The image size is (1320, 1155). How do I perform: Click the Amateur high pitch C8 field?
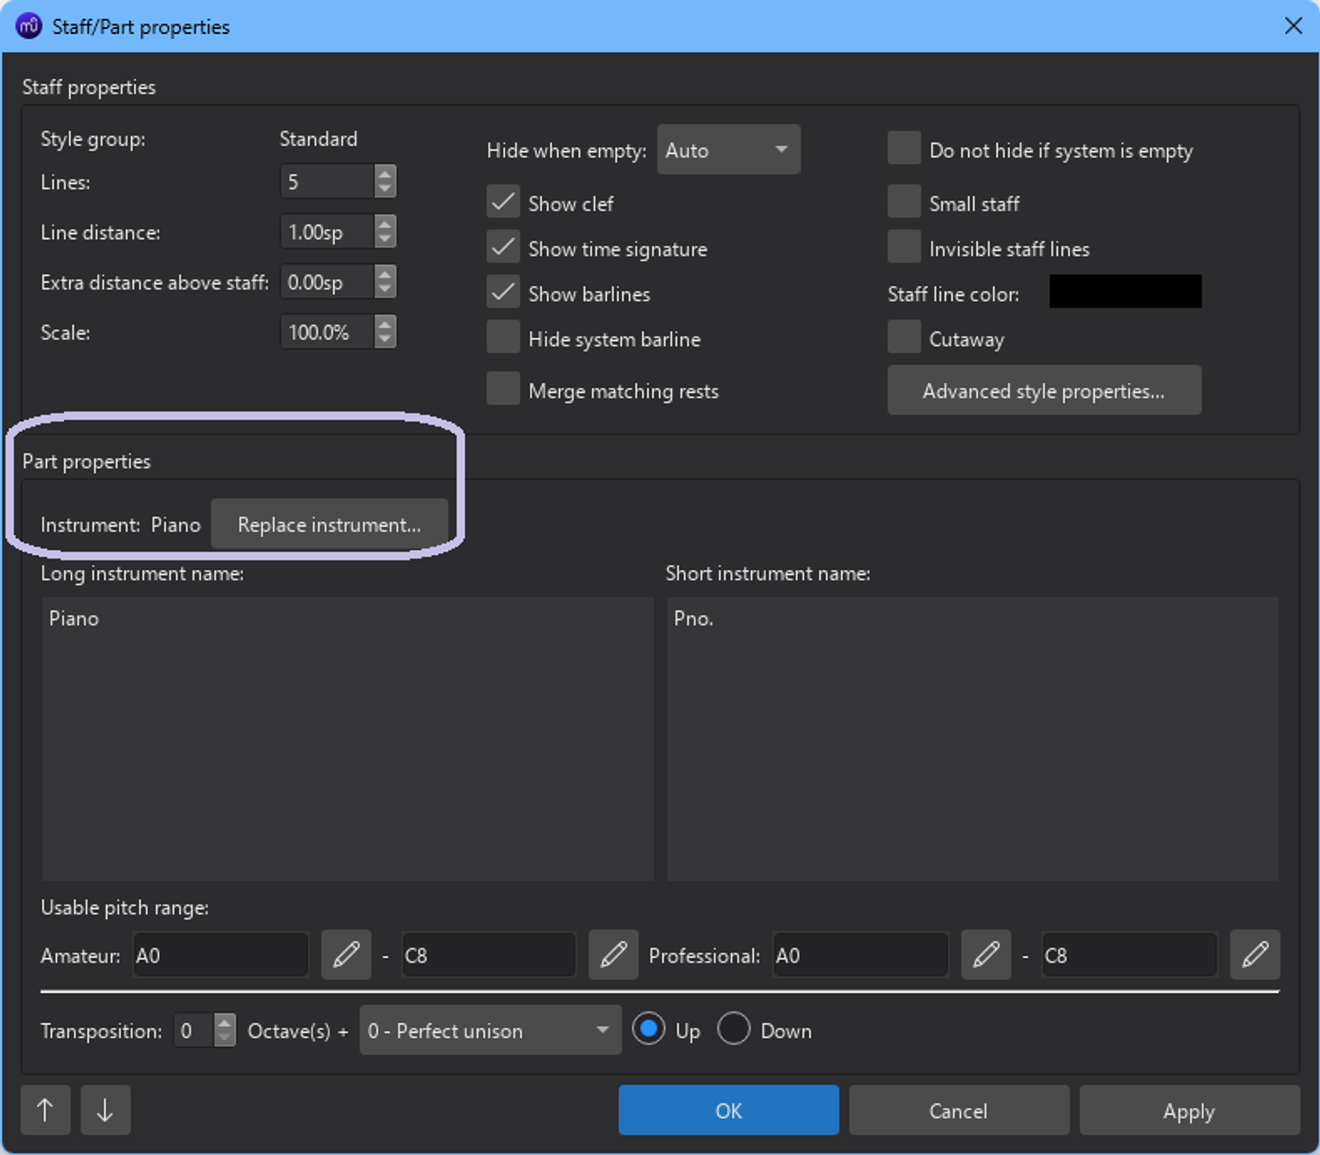(488, 955)
